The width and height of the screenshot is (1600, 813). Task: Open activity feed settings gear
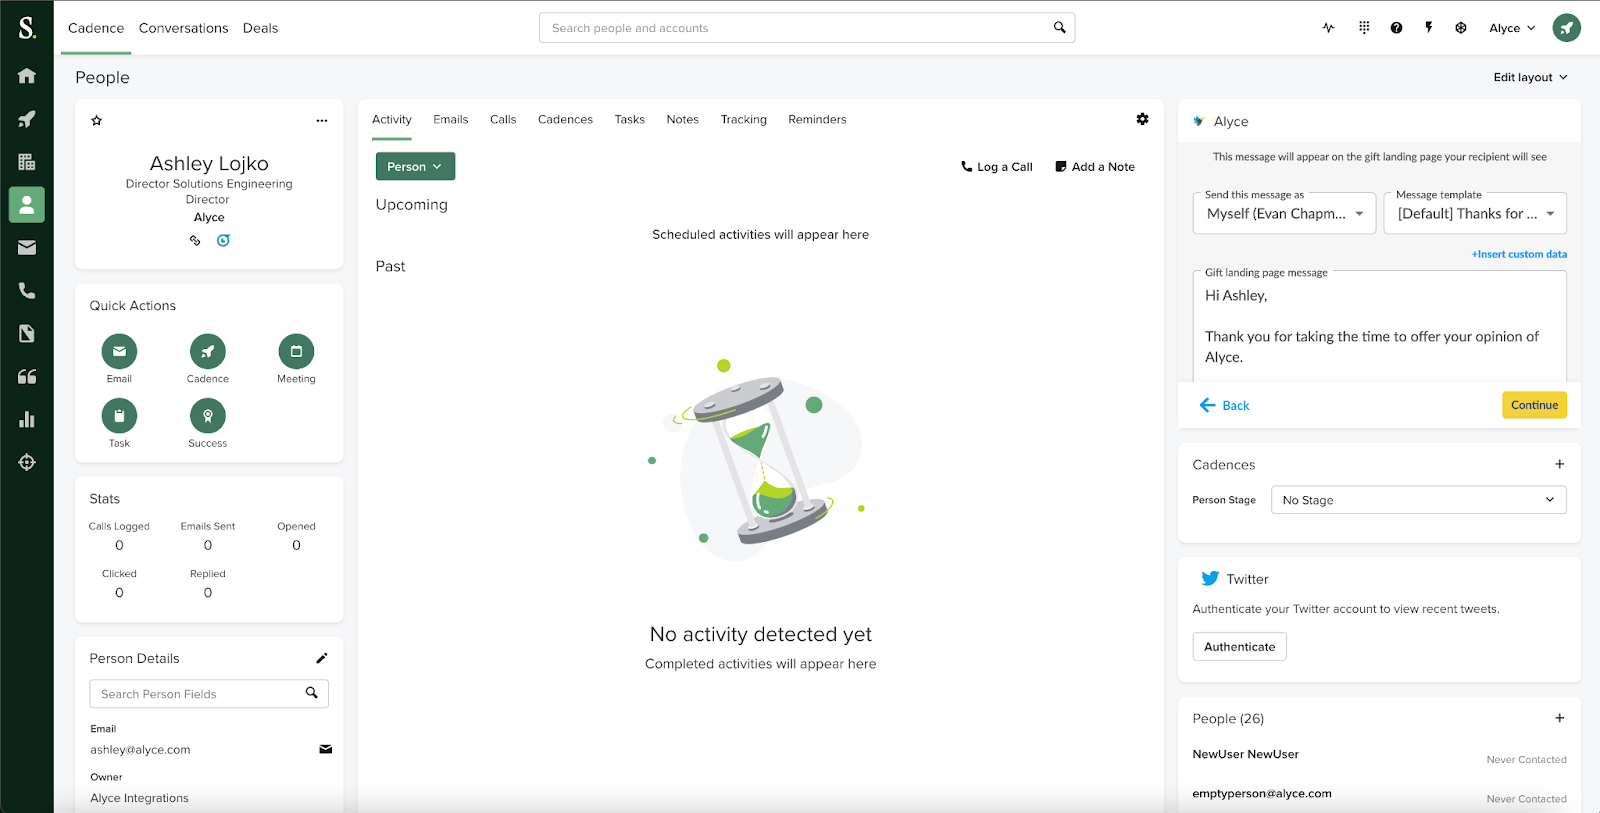point(1142,119)
